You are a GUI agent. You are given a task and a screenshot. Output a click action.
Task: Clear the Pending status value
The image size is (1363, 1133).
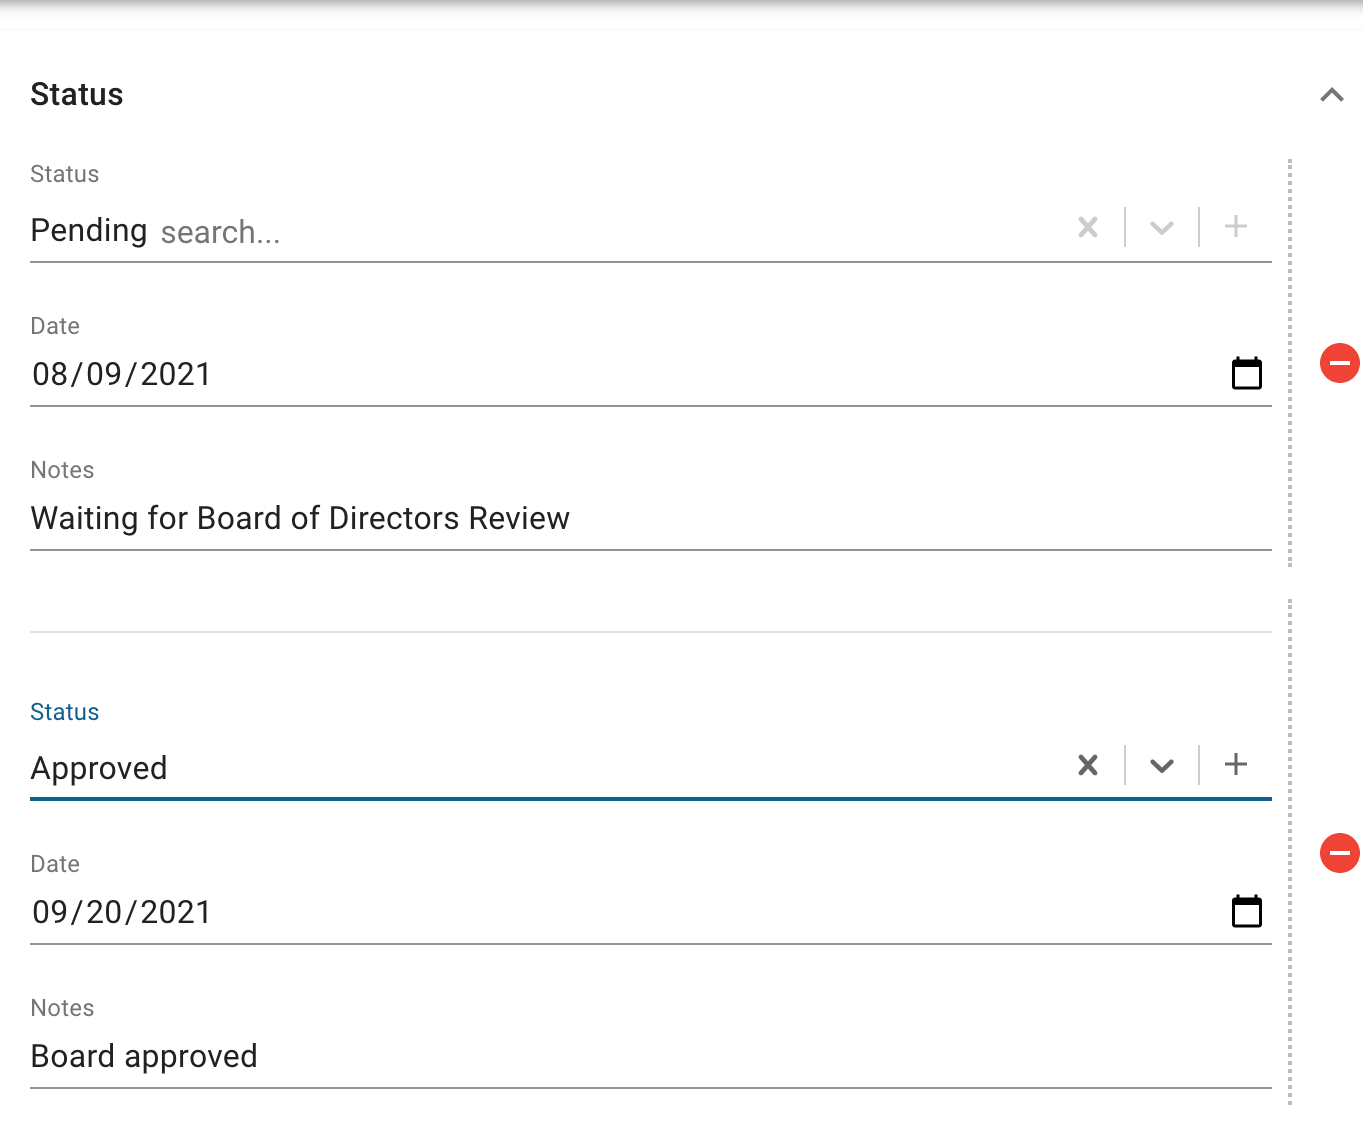tap(1088, 228)
